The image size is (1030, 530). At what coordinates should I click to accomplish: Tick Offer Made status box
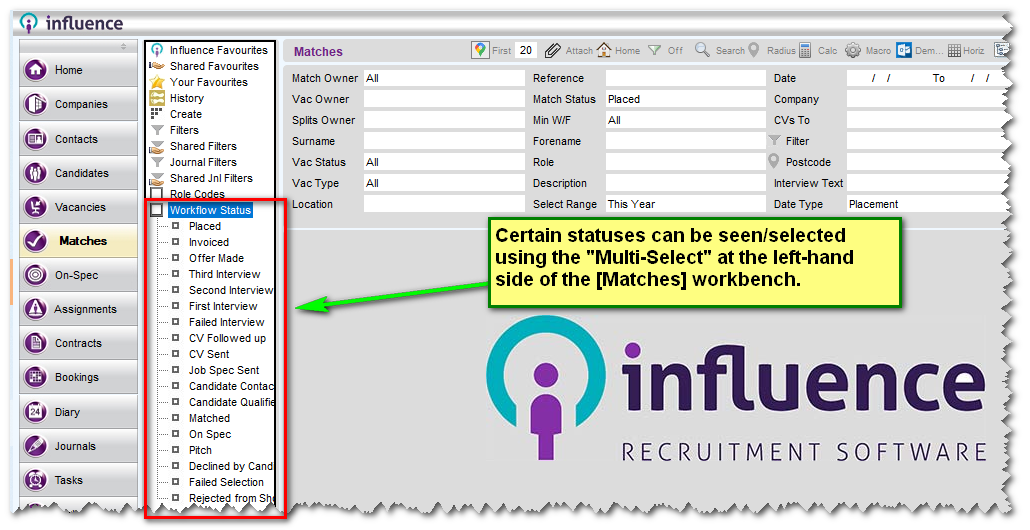point(175,257)
